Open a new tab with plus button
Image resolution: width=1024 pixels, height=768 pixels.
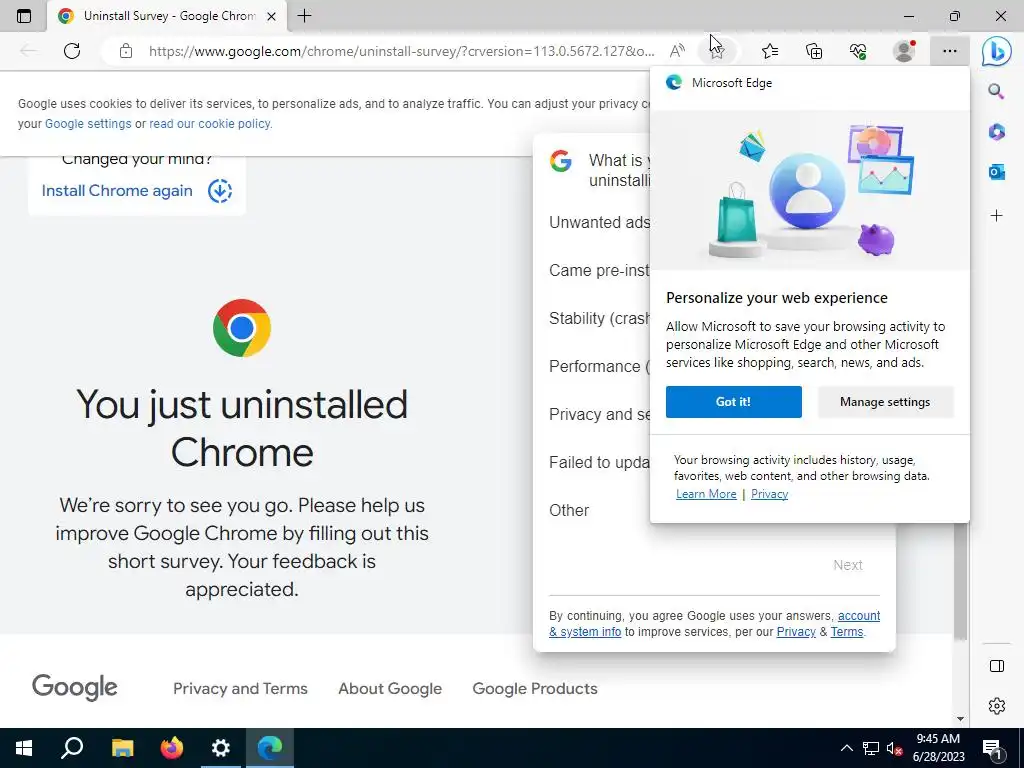pyautogui.click(x=304, y=16)
